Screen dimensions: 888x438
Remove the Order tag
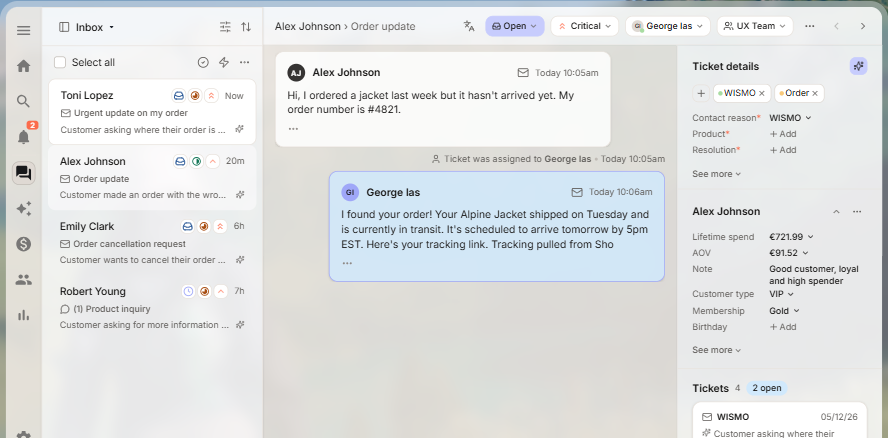pyautogui.click(x=815, y=93)
